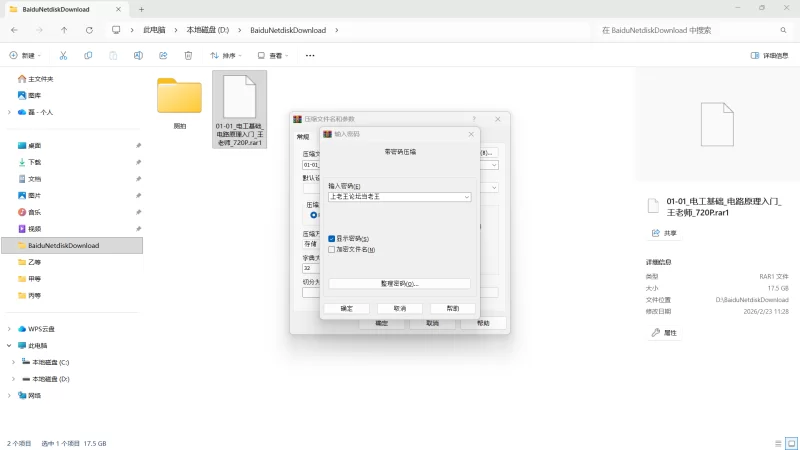Image resolution: width=800 pixels, height=450 pixels.
Task: Click the Cut scissors icon in toolbar
Action: point(63,56)
